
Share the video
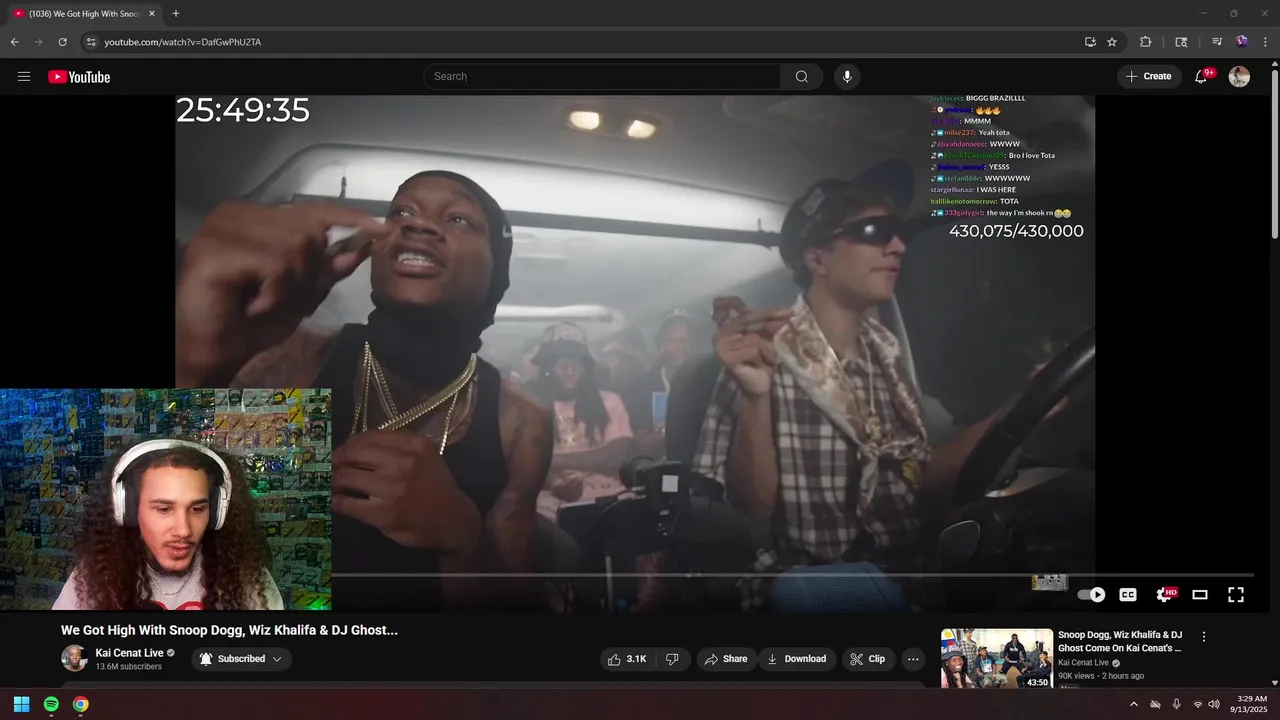pyautogui.click(x=726, y=659)
